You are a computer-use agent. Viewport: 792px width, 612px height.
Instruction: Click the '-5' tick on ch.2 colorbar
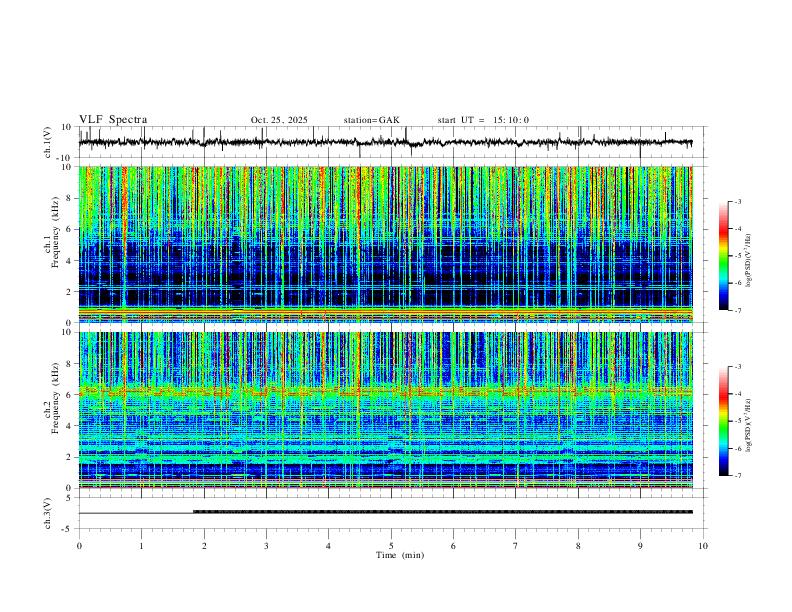click(x=737, y=421)
